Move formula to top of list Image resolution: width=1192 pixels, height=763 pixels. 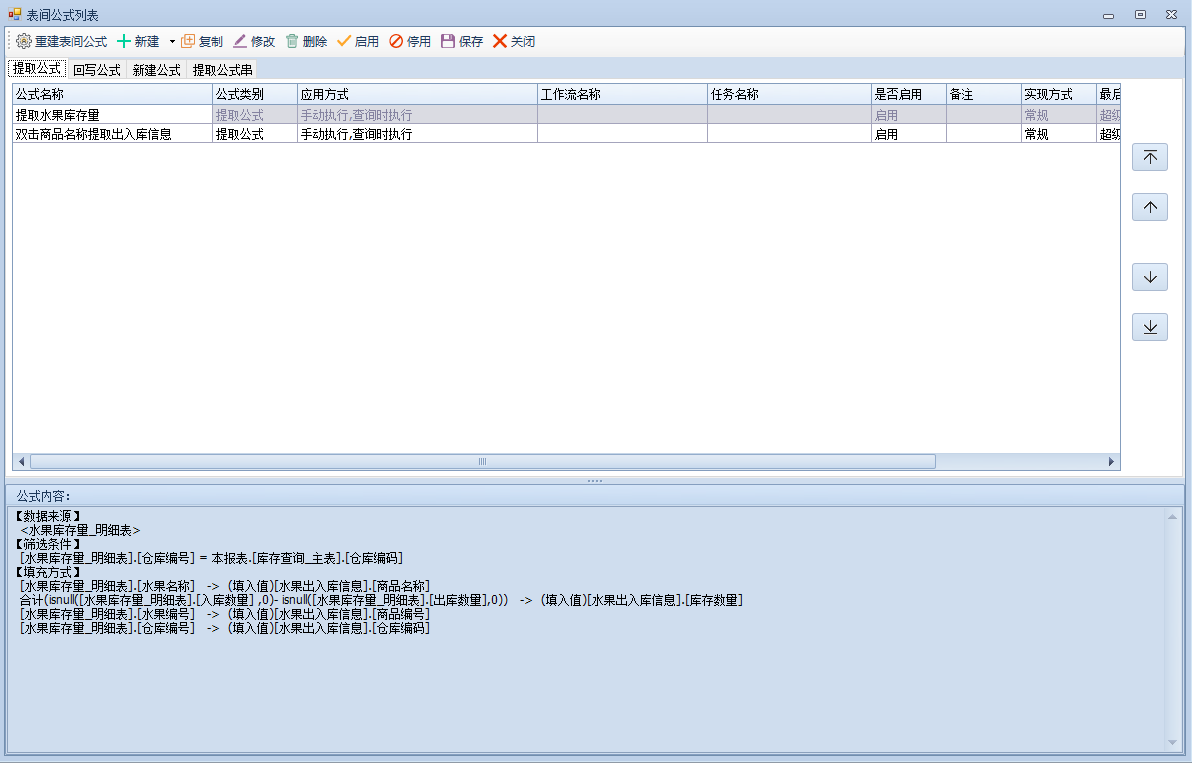[1150, 157]
